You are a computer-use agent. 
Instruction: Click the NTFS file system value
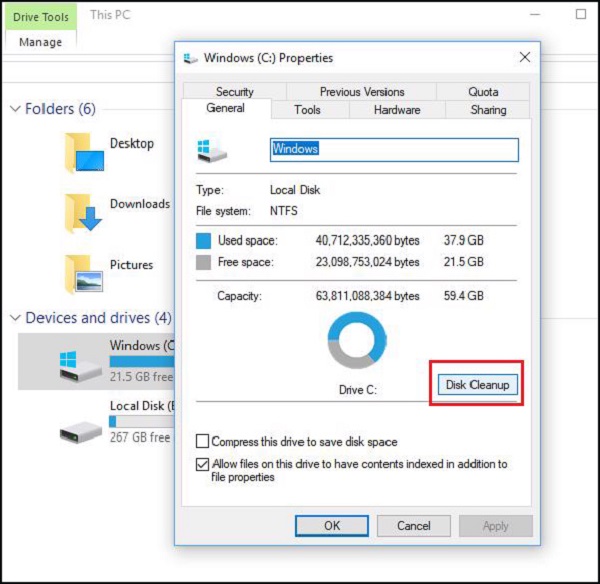coord(284,211)
